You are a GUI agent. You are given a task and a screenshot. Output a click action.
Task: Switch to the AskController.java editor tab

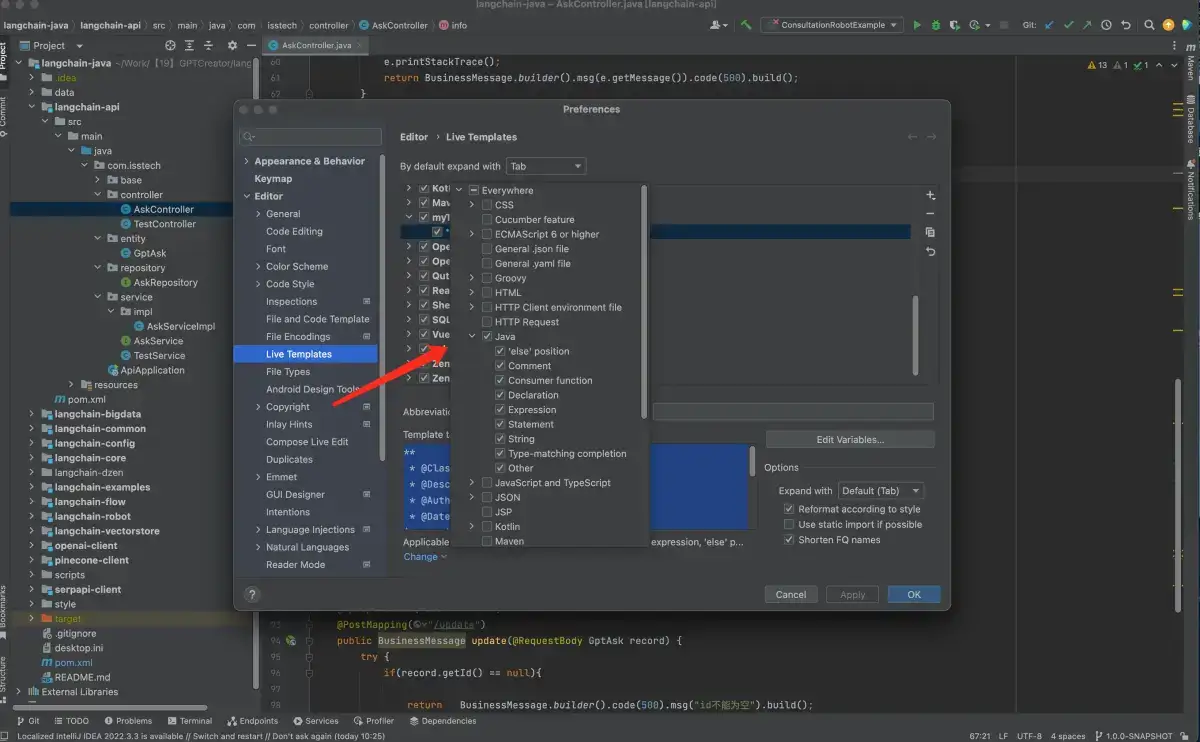(315, 45)
